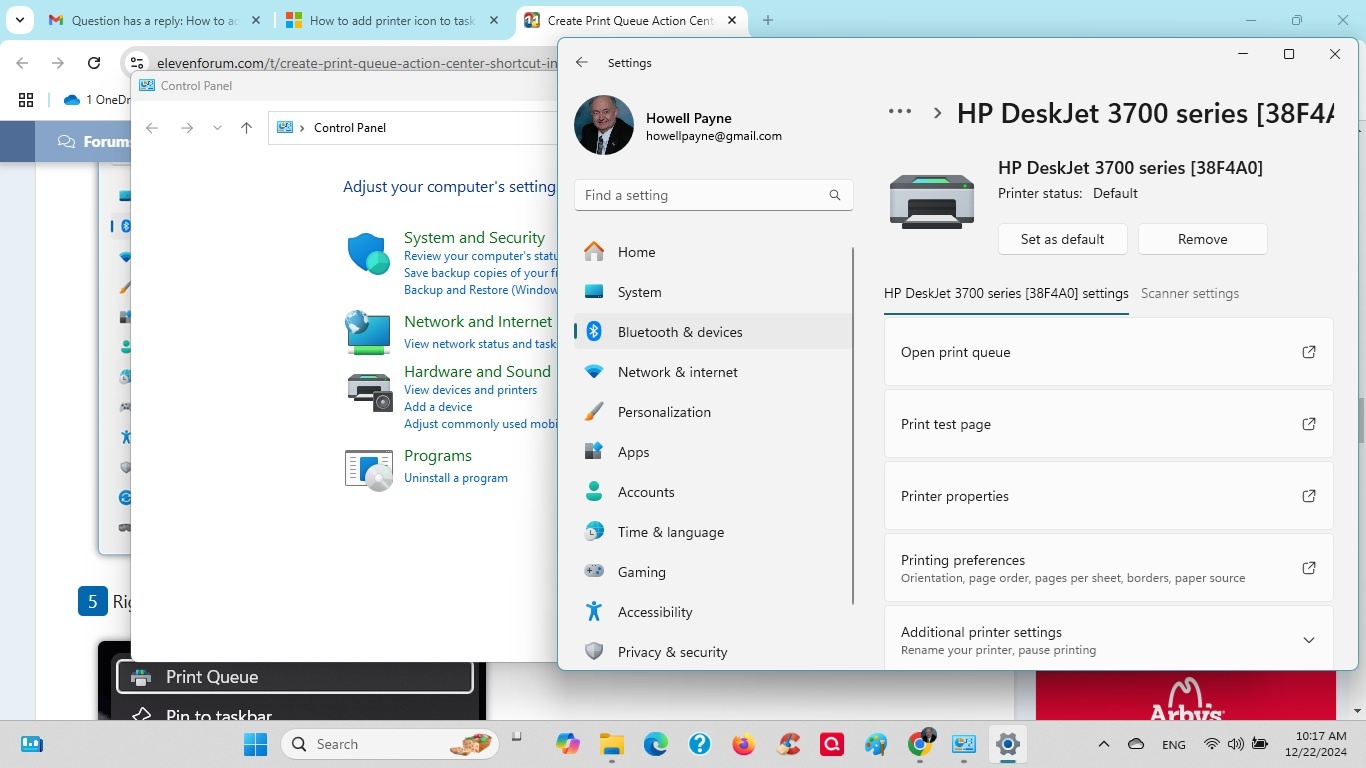Open Windows Start menu
Image resolution: width=1366 pixels, height=768 pixels.
pyautogui.click(x=255, y=744)
